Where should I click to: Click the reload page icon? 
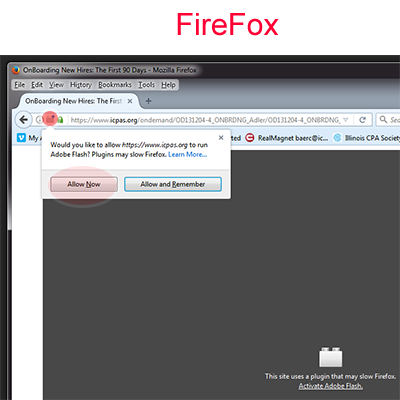point(362,120)
